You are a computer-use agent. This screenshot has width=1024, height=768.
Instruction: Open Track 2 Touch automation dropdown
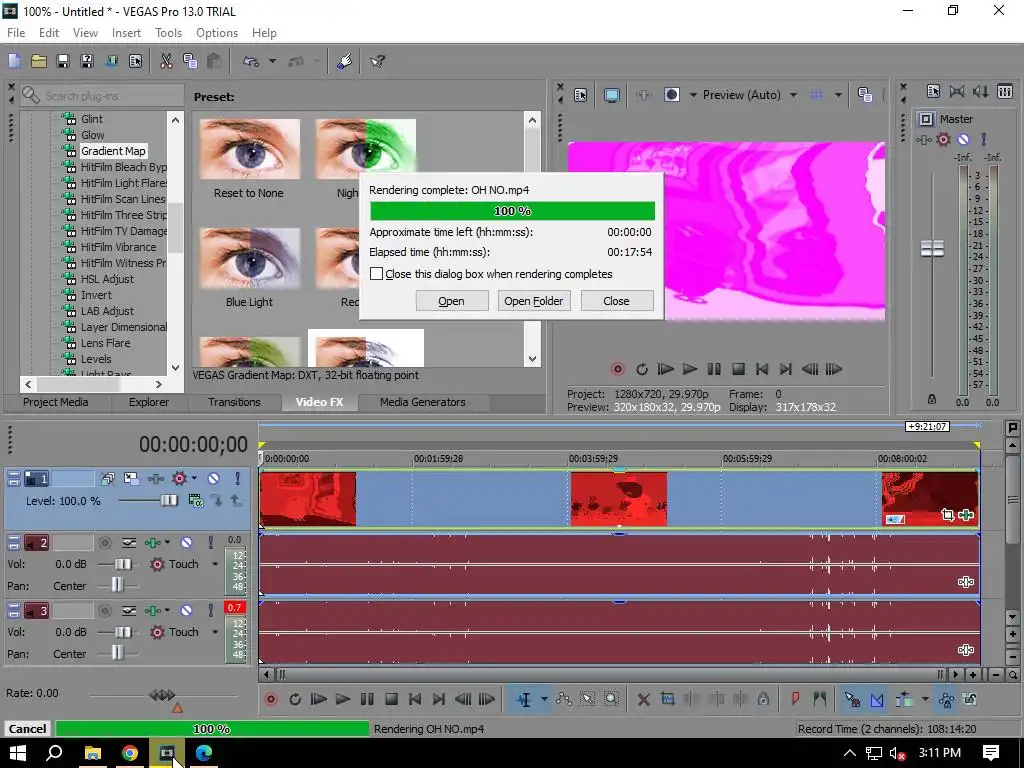pos(215,564)
